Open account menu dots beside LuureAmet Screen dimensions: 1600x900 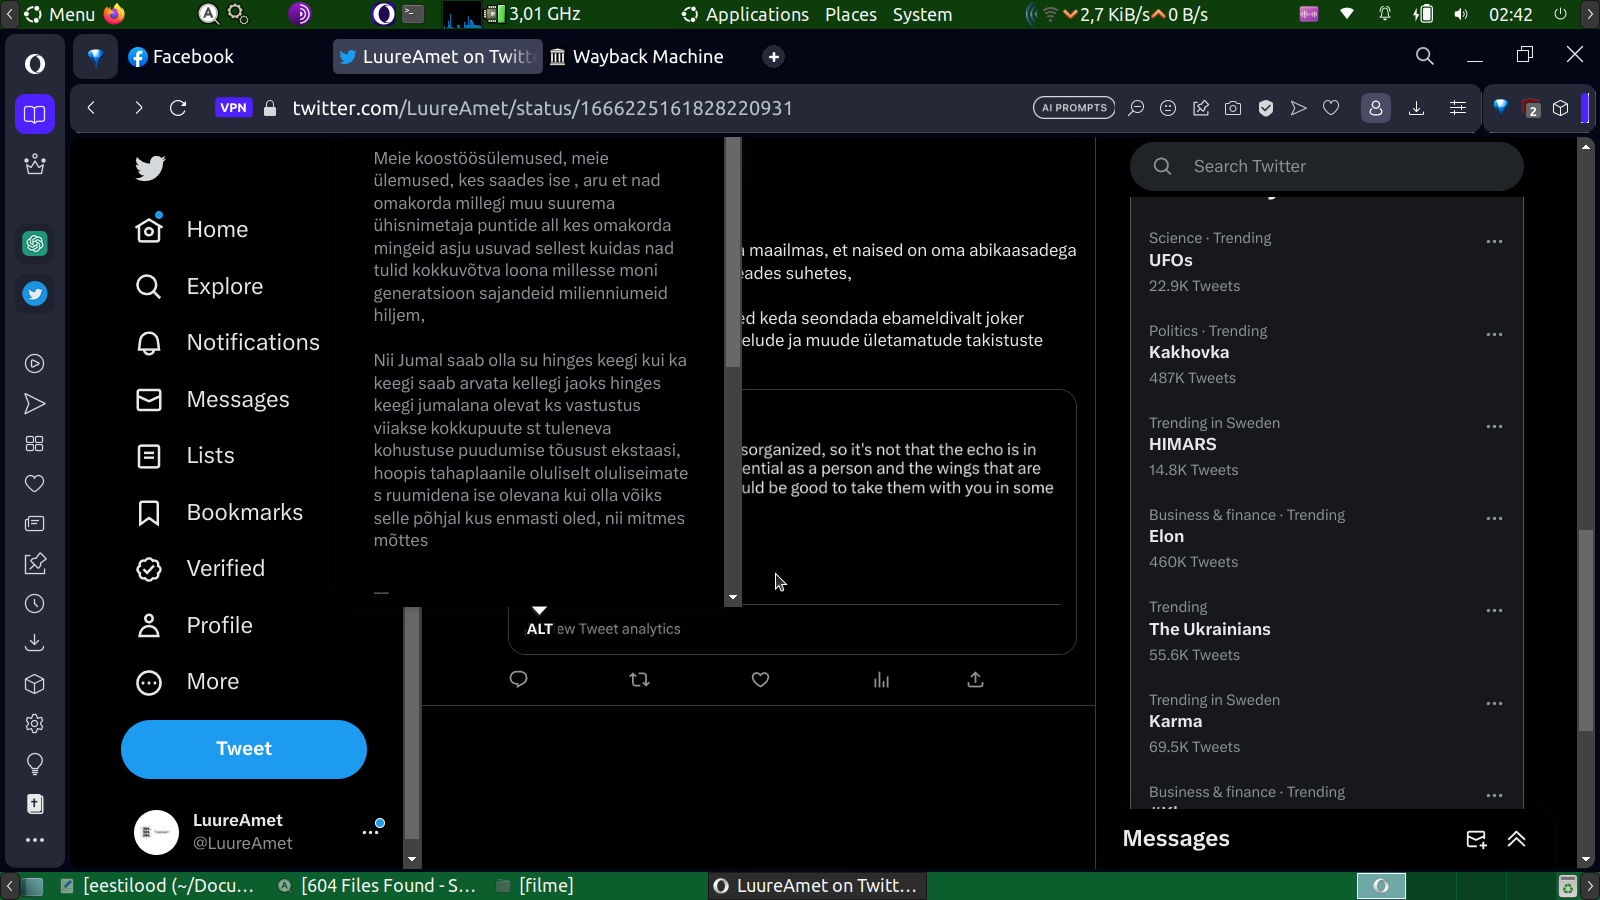point(371,831)
